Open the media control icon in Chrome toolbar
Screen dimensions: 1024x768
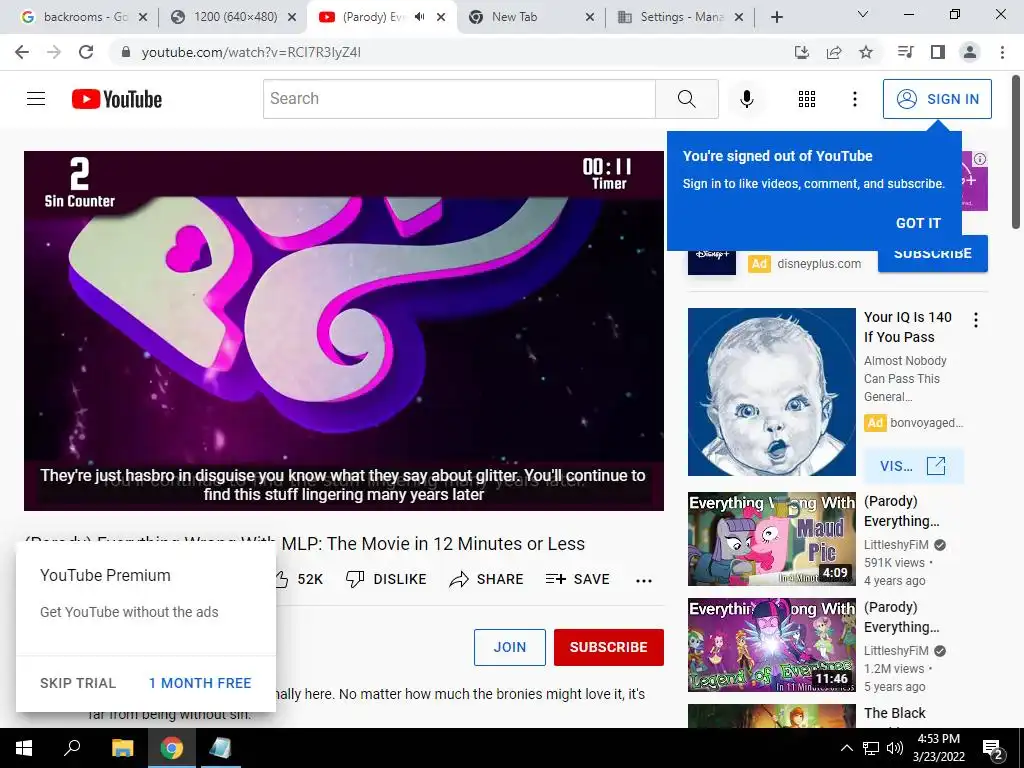[905, 52]
